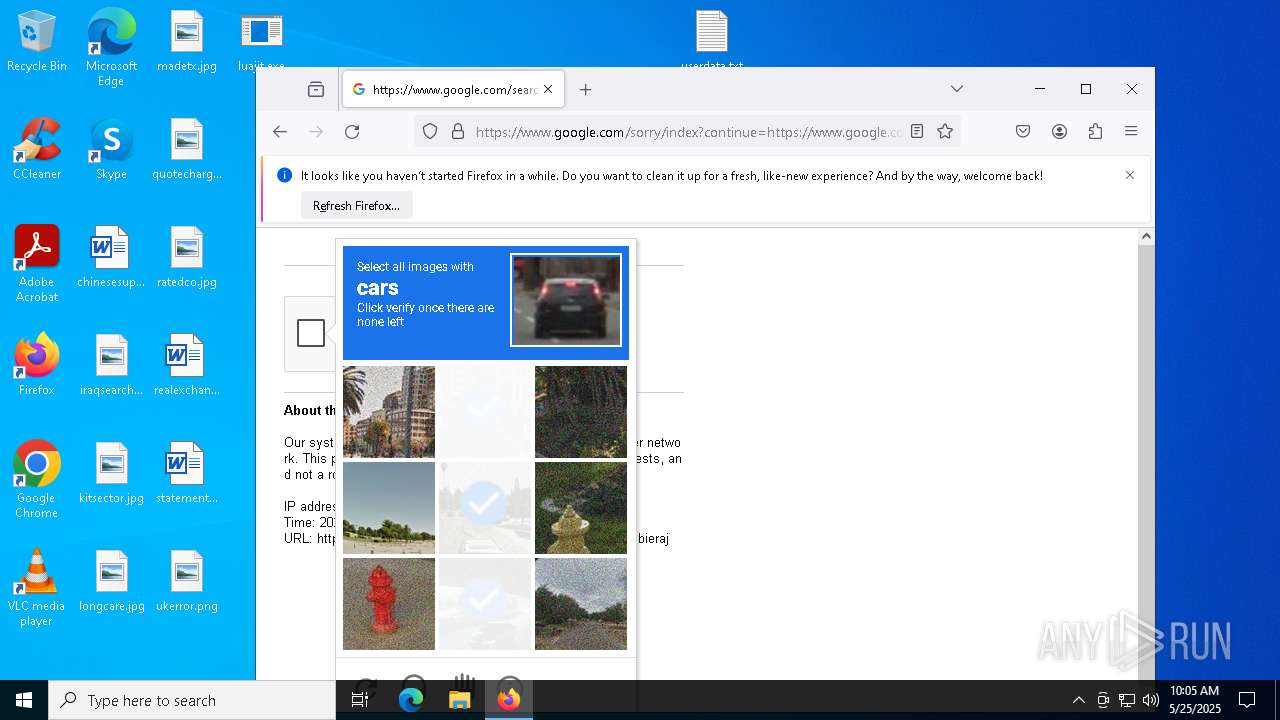Dismiss the Firefox refresh notification bar

1130,175
